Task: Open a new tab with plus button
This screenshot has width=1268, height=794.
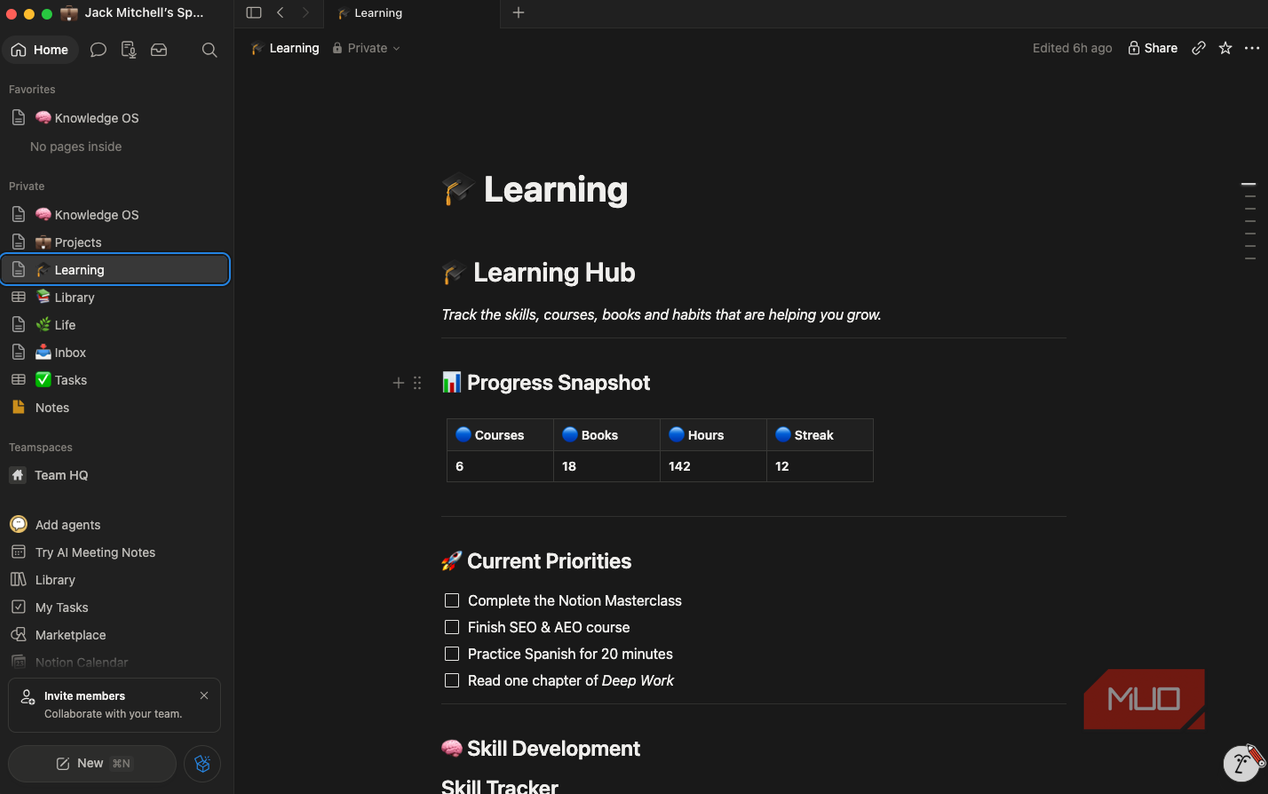Action: pos(518,13)
